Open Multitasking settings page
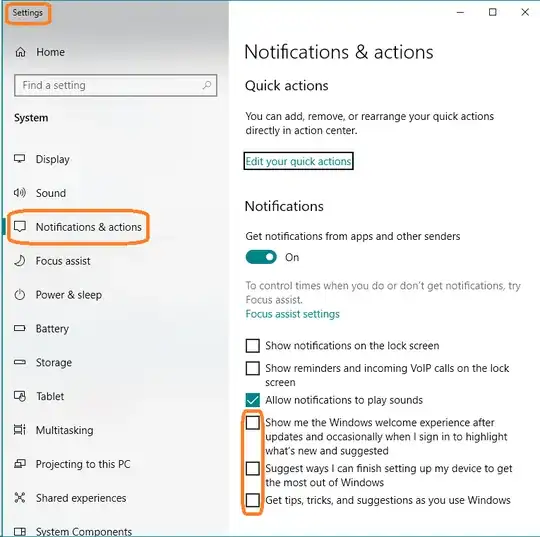Viewport: 540px width, 537px height. pos(64,430)
